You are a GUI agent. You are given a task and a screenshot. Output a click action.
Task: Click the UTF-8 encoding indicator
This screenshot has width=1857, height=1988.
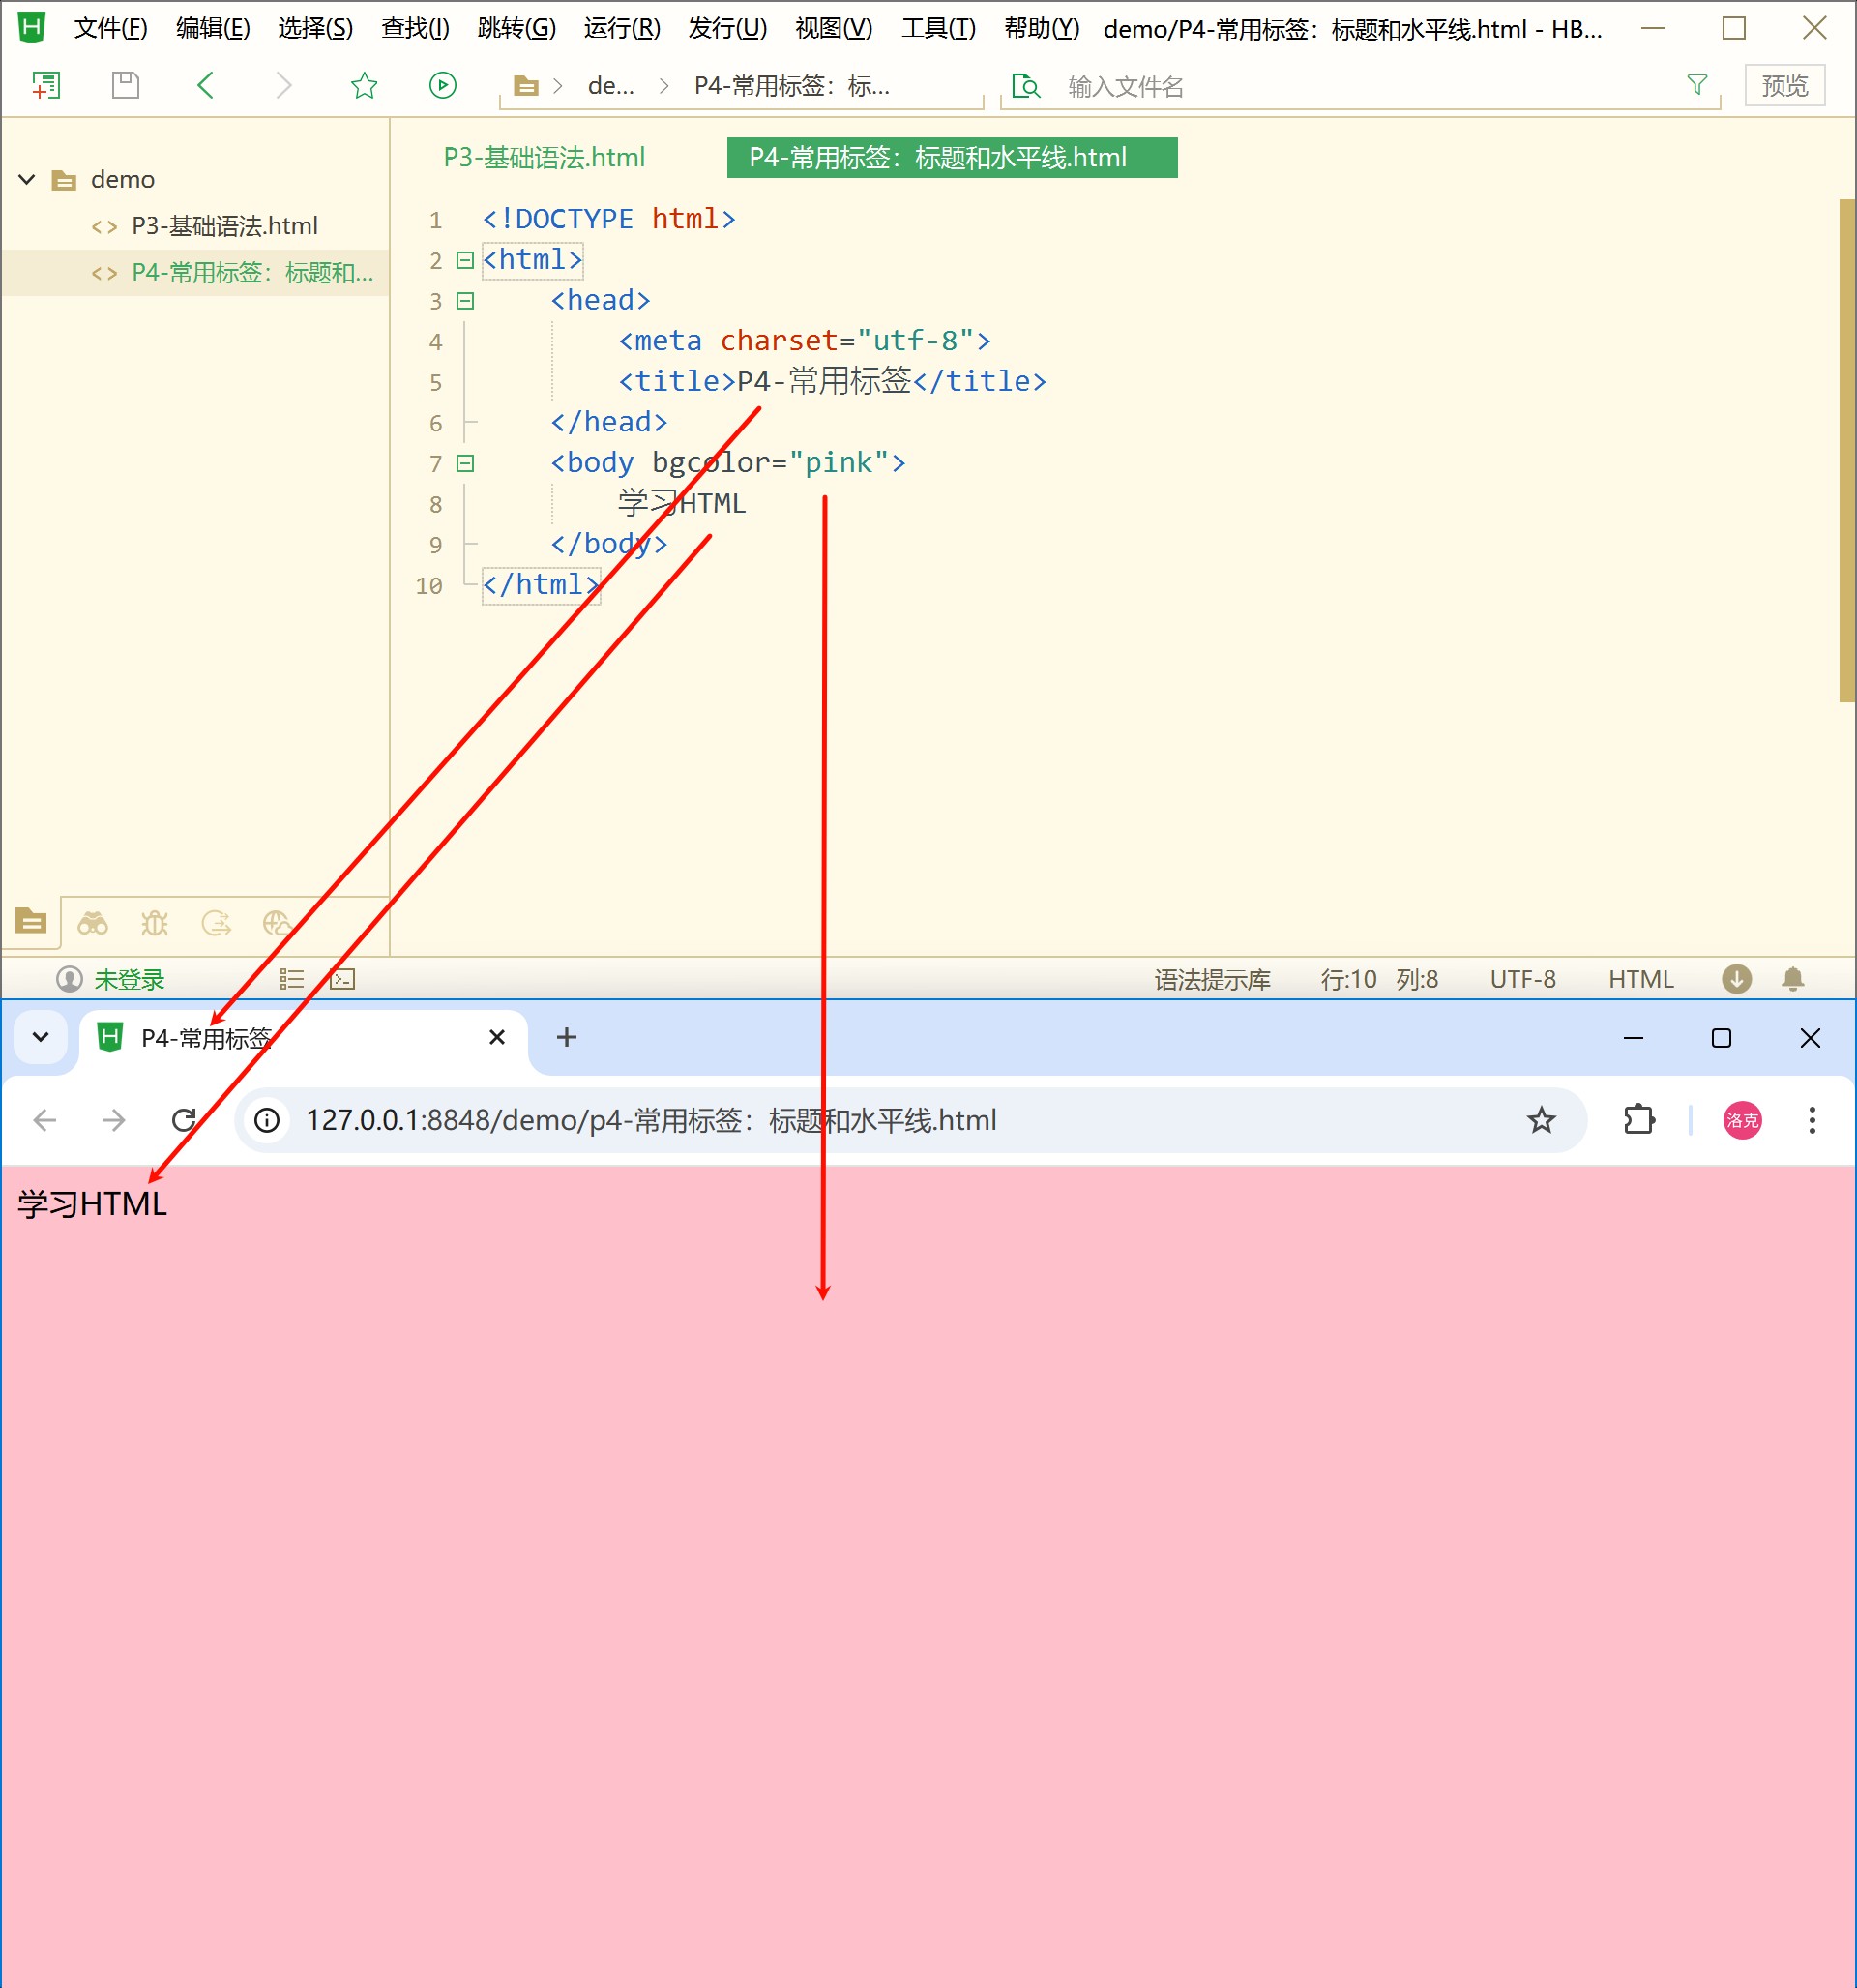tap(1522, 979)
